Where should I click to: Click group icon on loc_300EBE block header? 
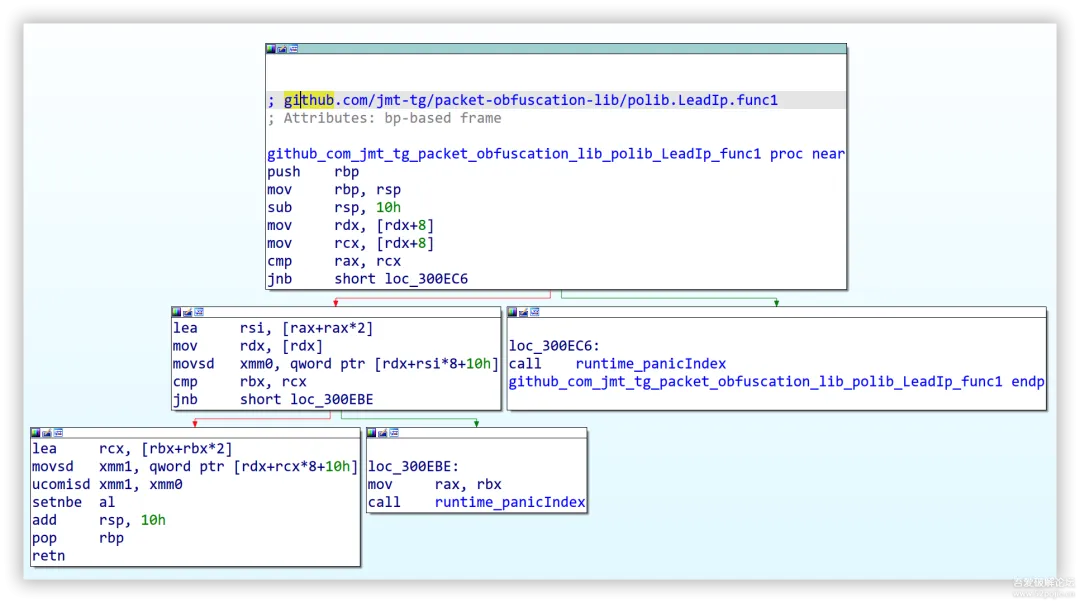pos(394,433)
